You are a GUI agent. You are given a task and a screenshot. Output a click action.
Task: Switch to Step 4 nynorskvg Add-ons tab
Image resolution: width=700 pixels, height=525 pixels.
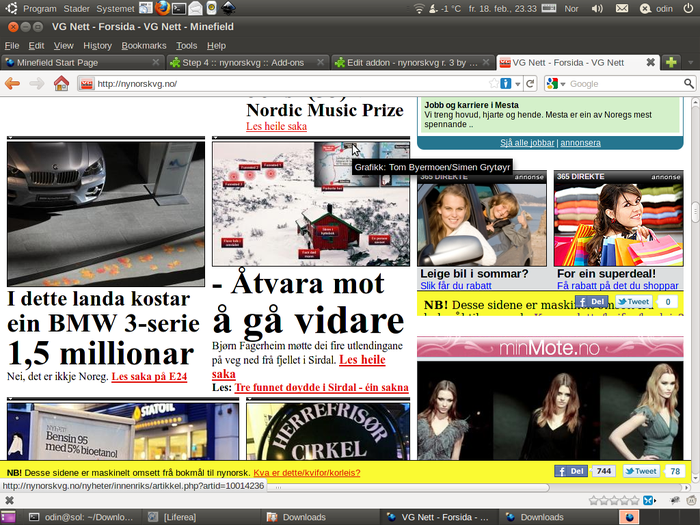click(247, 62)
